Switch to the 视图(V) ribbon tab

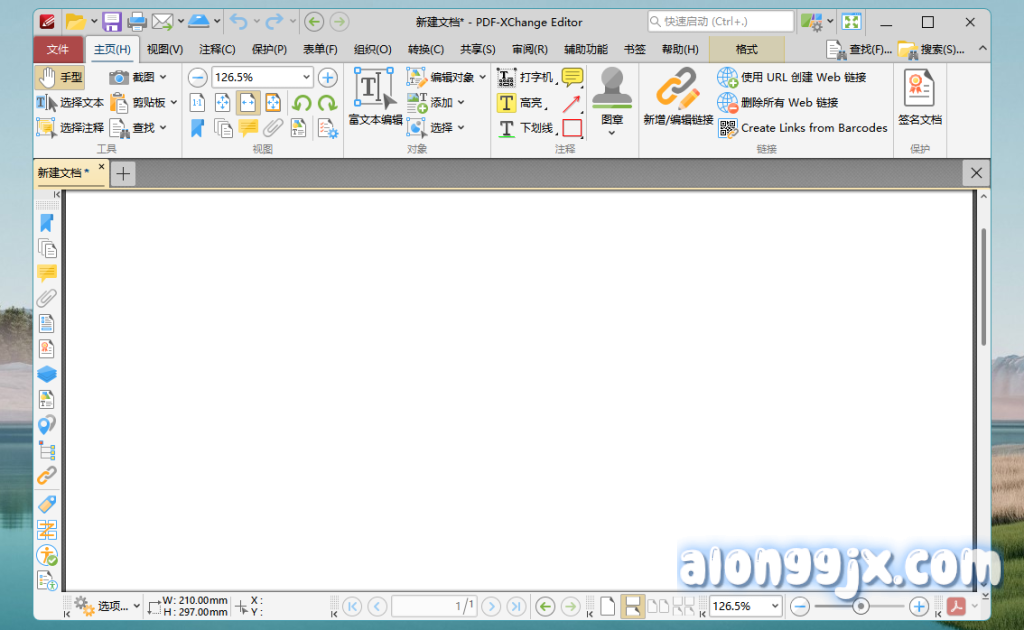pyautogui.click(x=164, y=48)
